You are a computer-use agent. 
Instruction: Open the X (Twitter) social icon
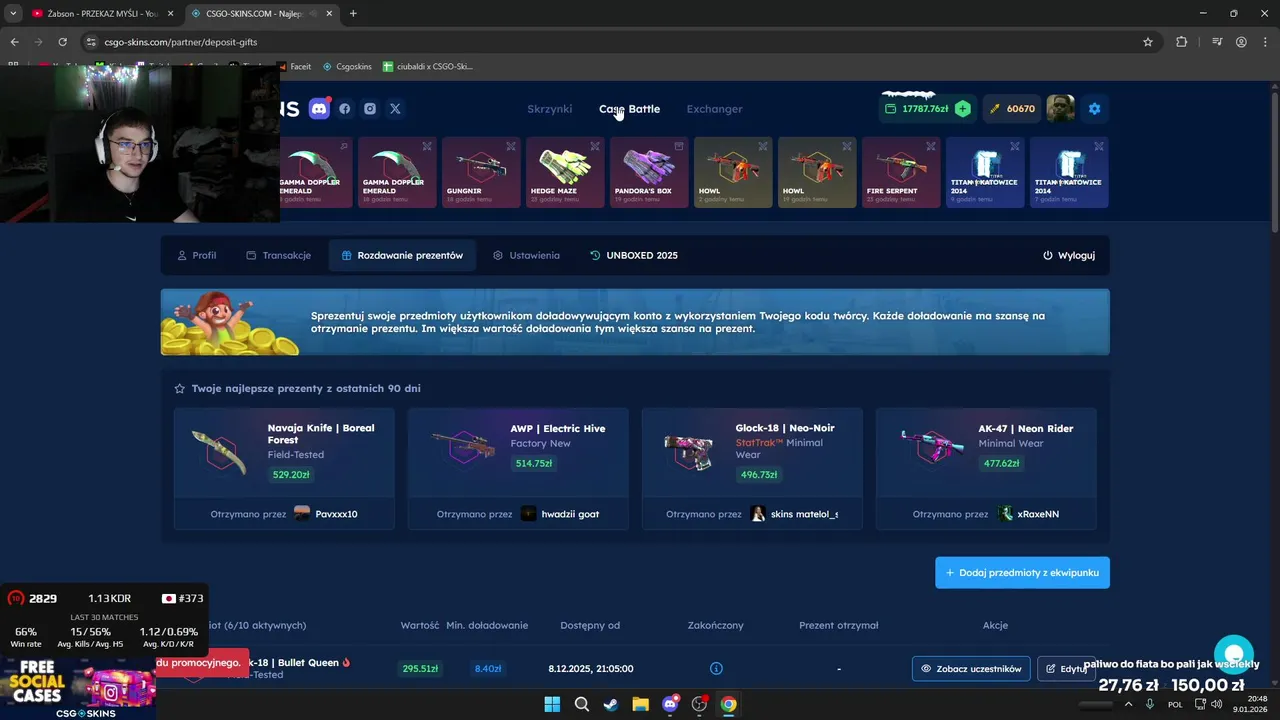(395, 109)
